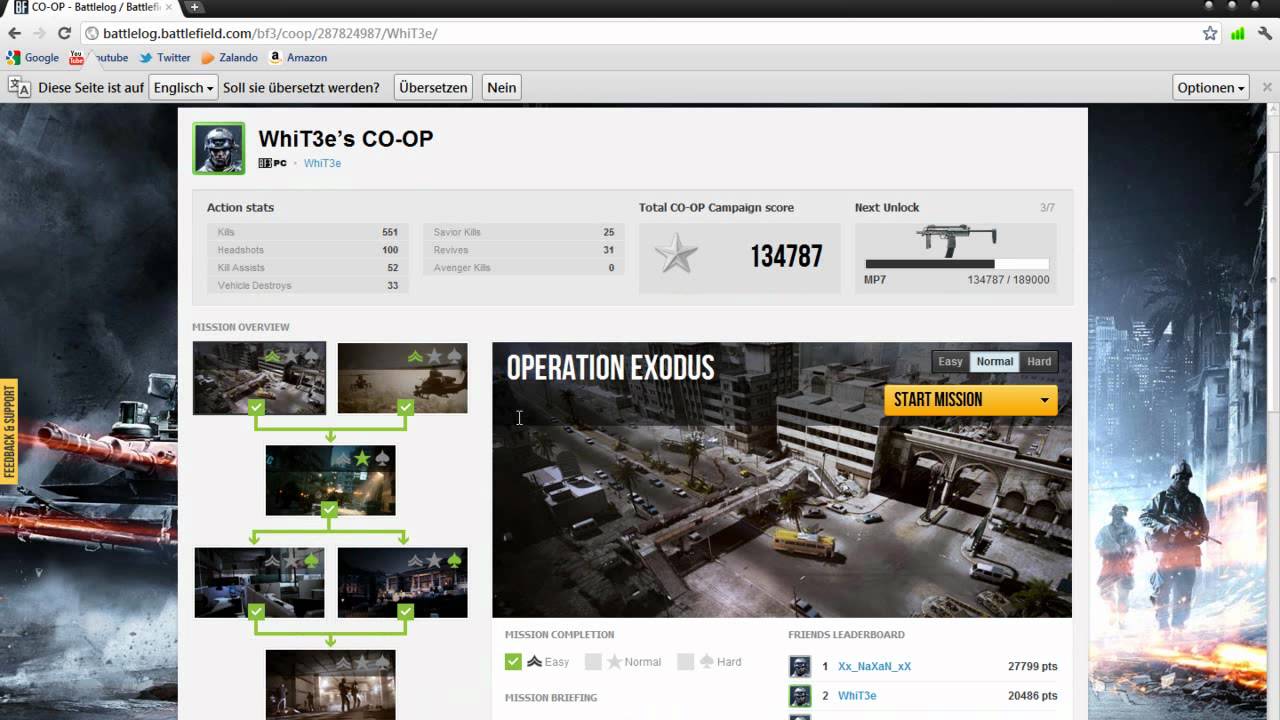Click the Kills stat row showing 551
This screenshot has width=1280, height=720.
(307, 232)
